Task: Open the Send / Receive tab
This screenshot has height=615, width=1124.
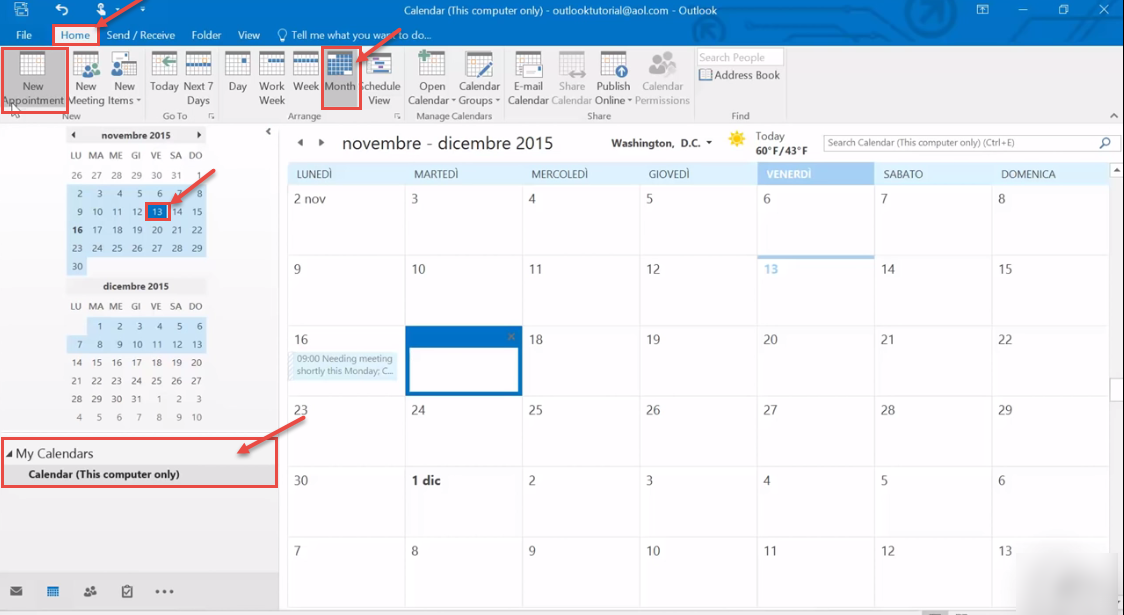Action: pyautogui.click(x=140, y=35)
